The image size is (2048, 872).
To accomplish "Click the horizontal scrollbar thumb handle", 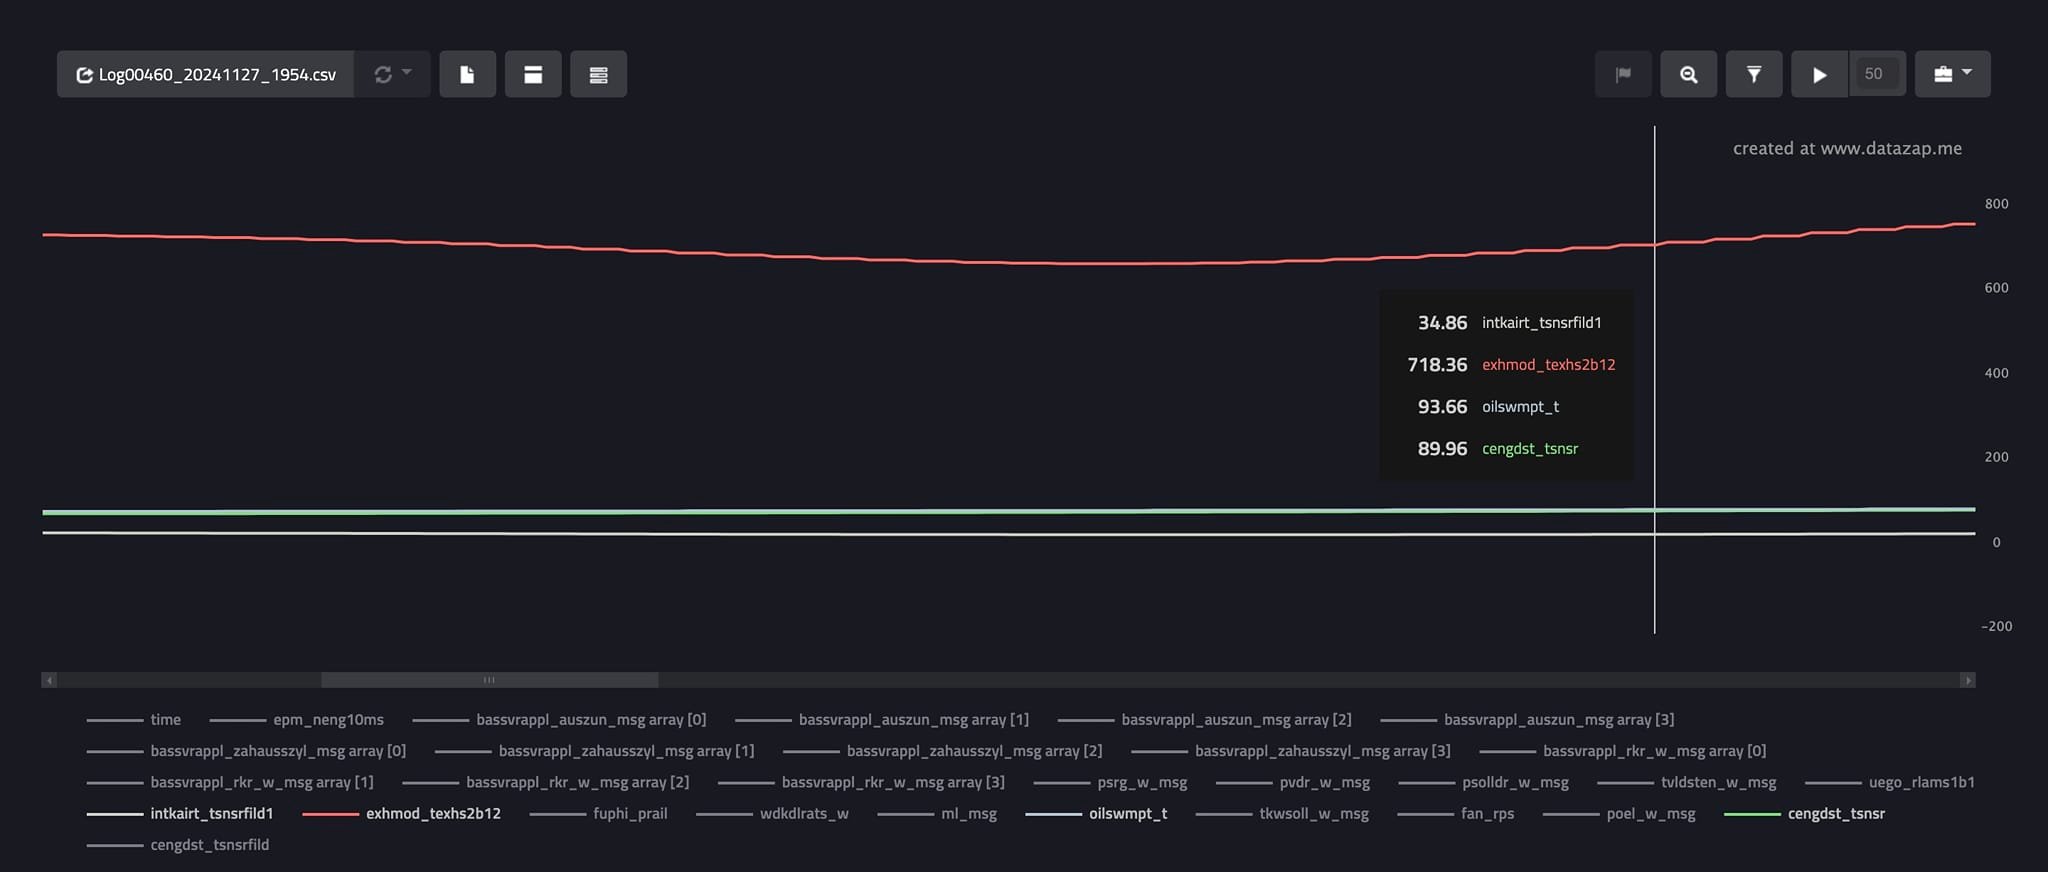I will coord(489,680).
